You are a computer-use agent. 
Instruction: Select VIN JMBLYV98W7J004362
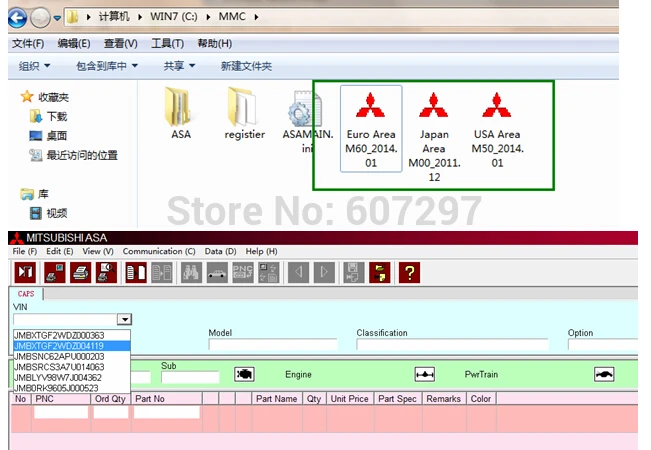72,378
